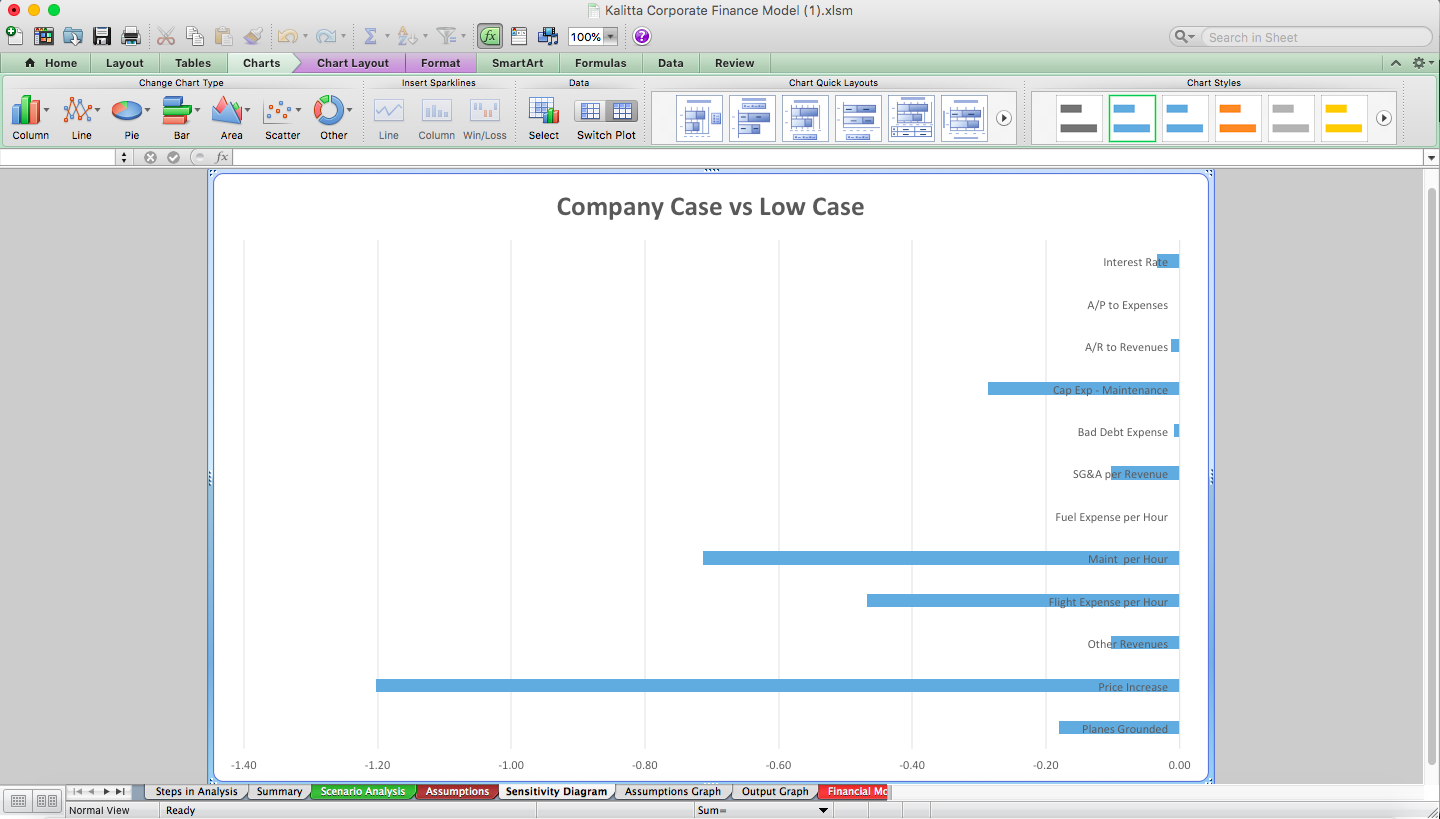This screenshot has width=1440, height=819.
Task: Jump to first sheet navigation arrow
Action: [77, 791]
